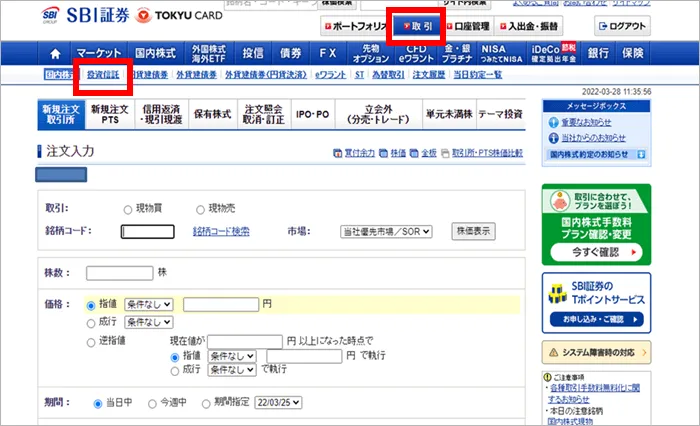
Task: Click the 注文履歴 sub-navigation link
Action: point(429,75)
